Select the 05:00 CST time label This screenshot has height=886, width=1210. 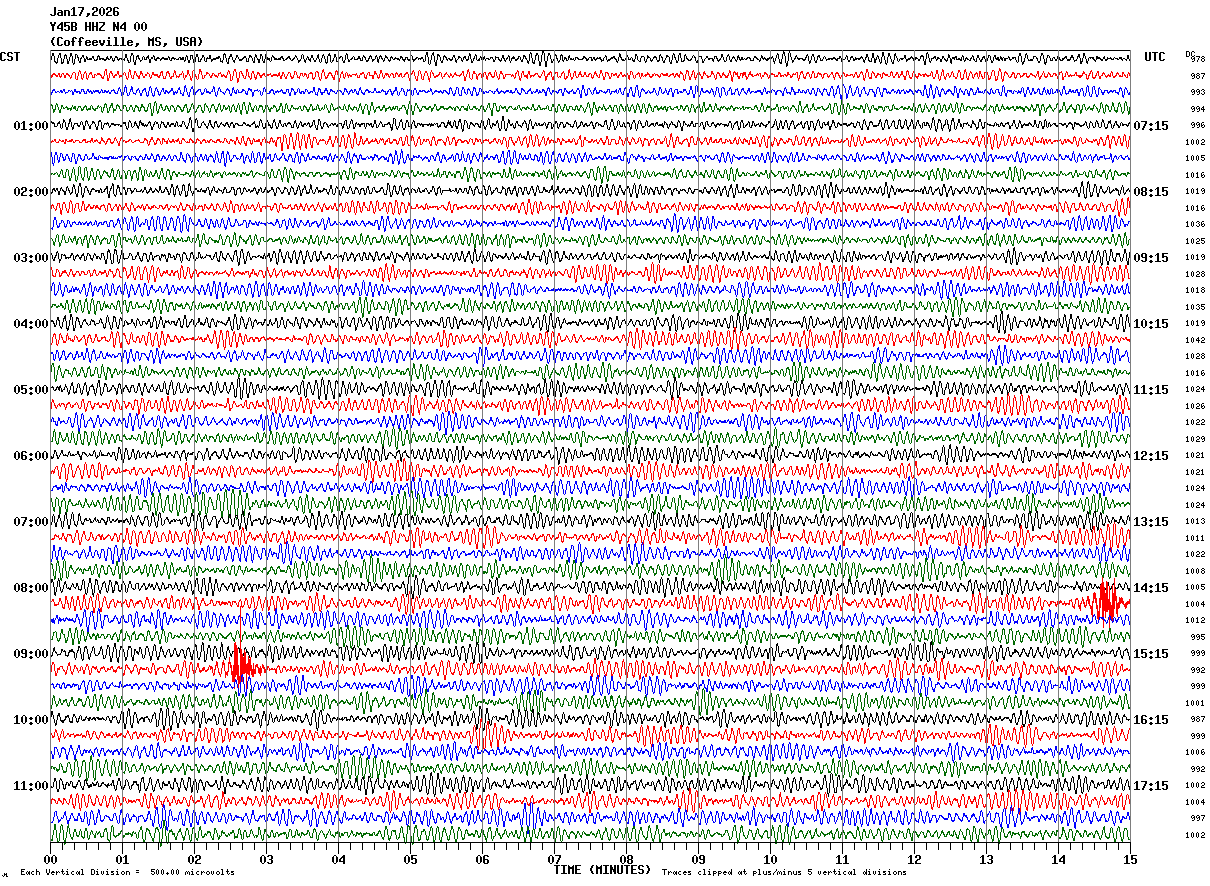[x=31, y=390]
